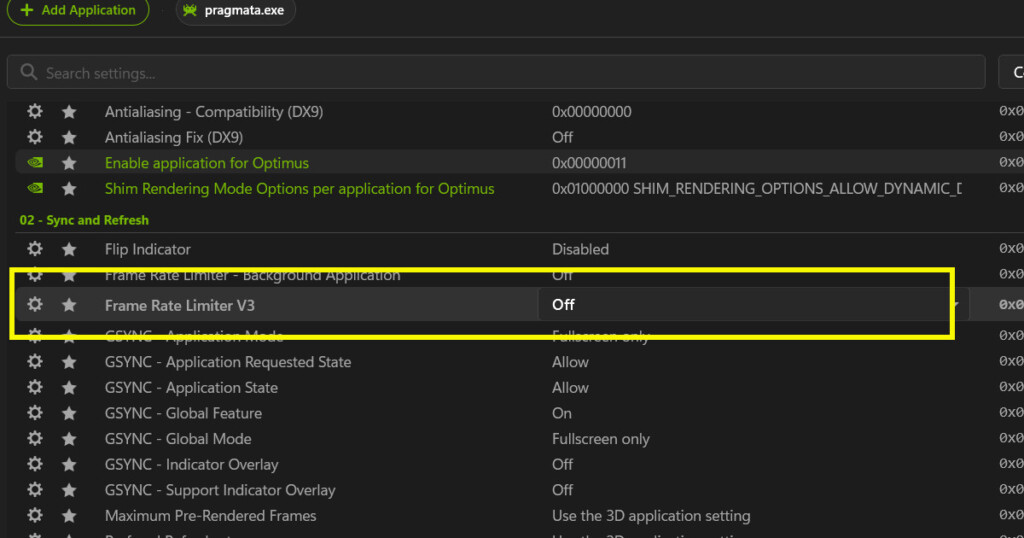1024x538 pixels.
Task: Click Allow value of GSYNC - Application State
Action: [x=570, y=387]
